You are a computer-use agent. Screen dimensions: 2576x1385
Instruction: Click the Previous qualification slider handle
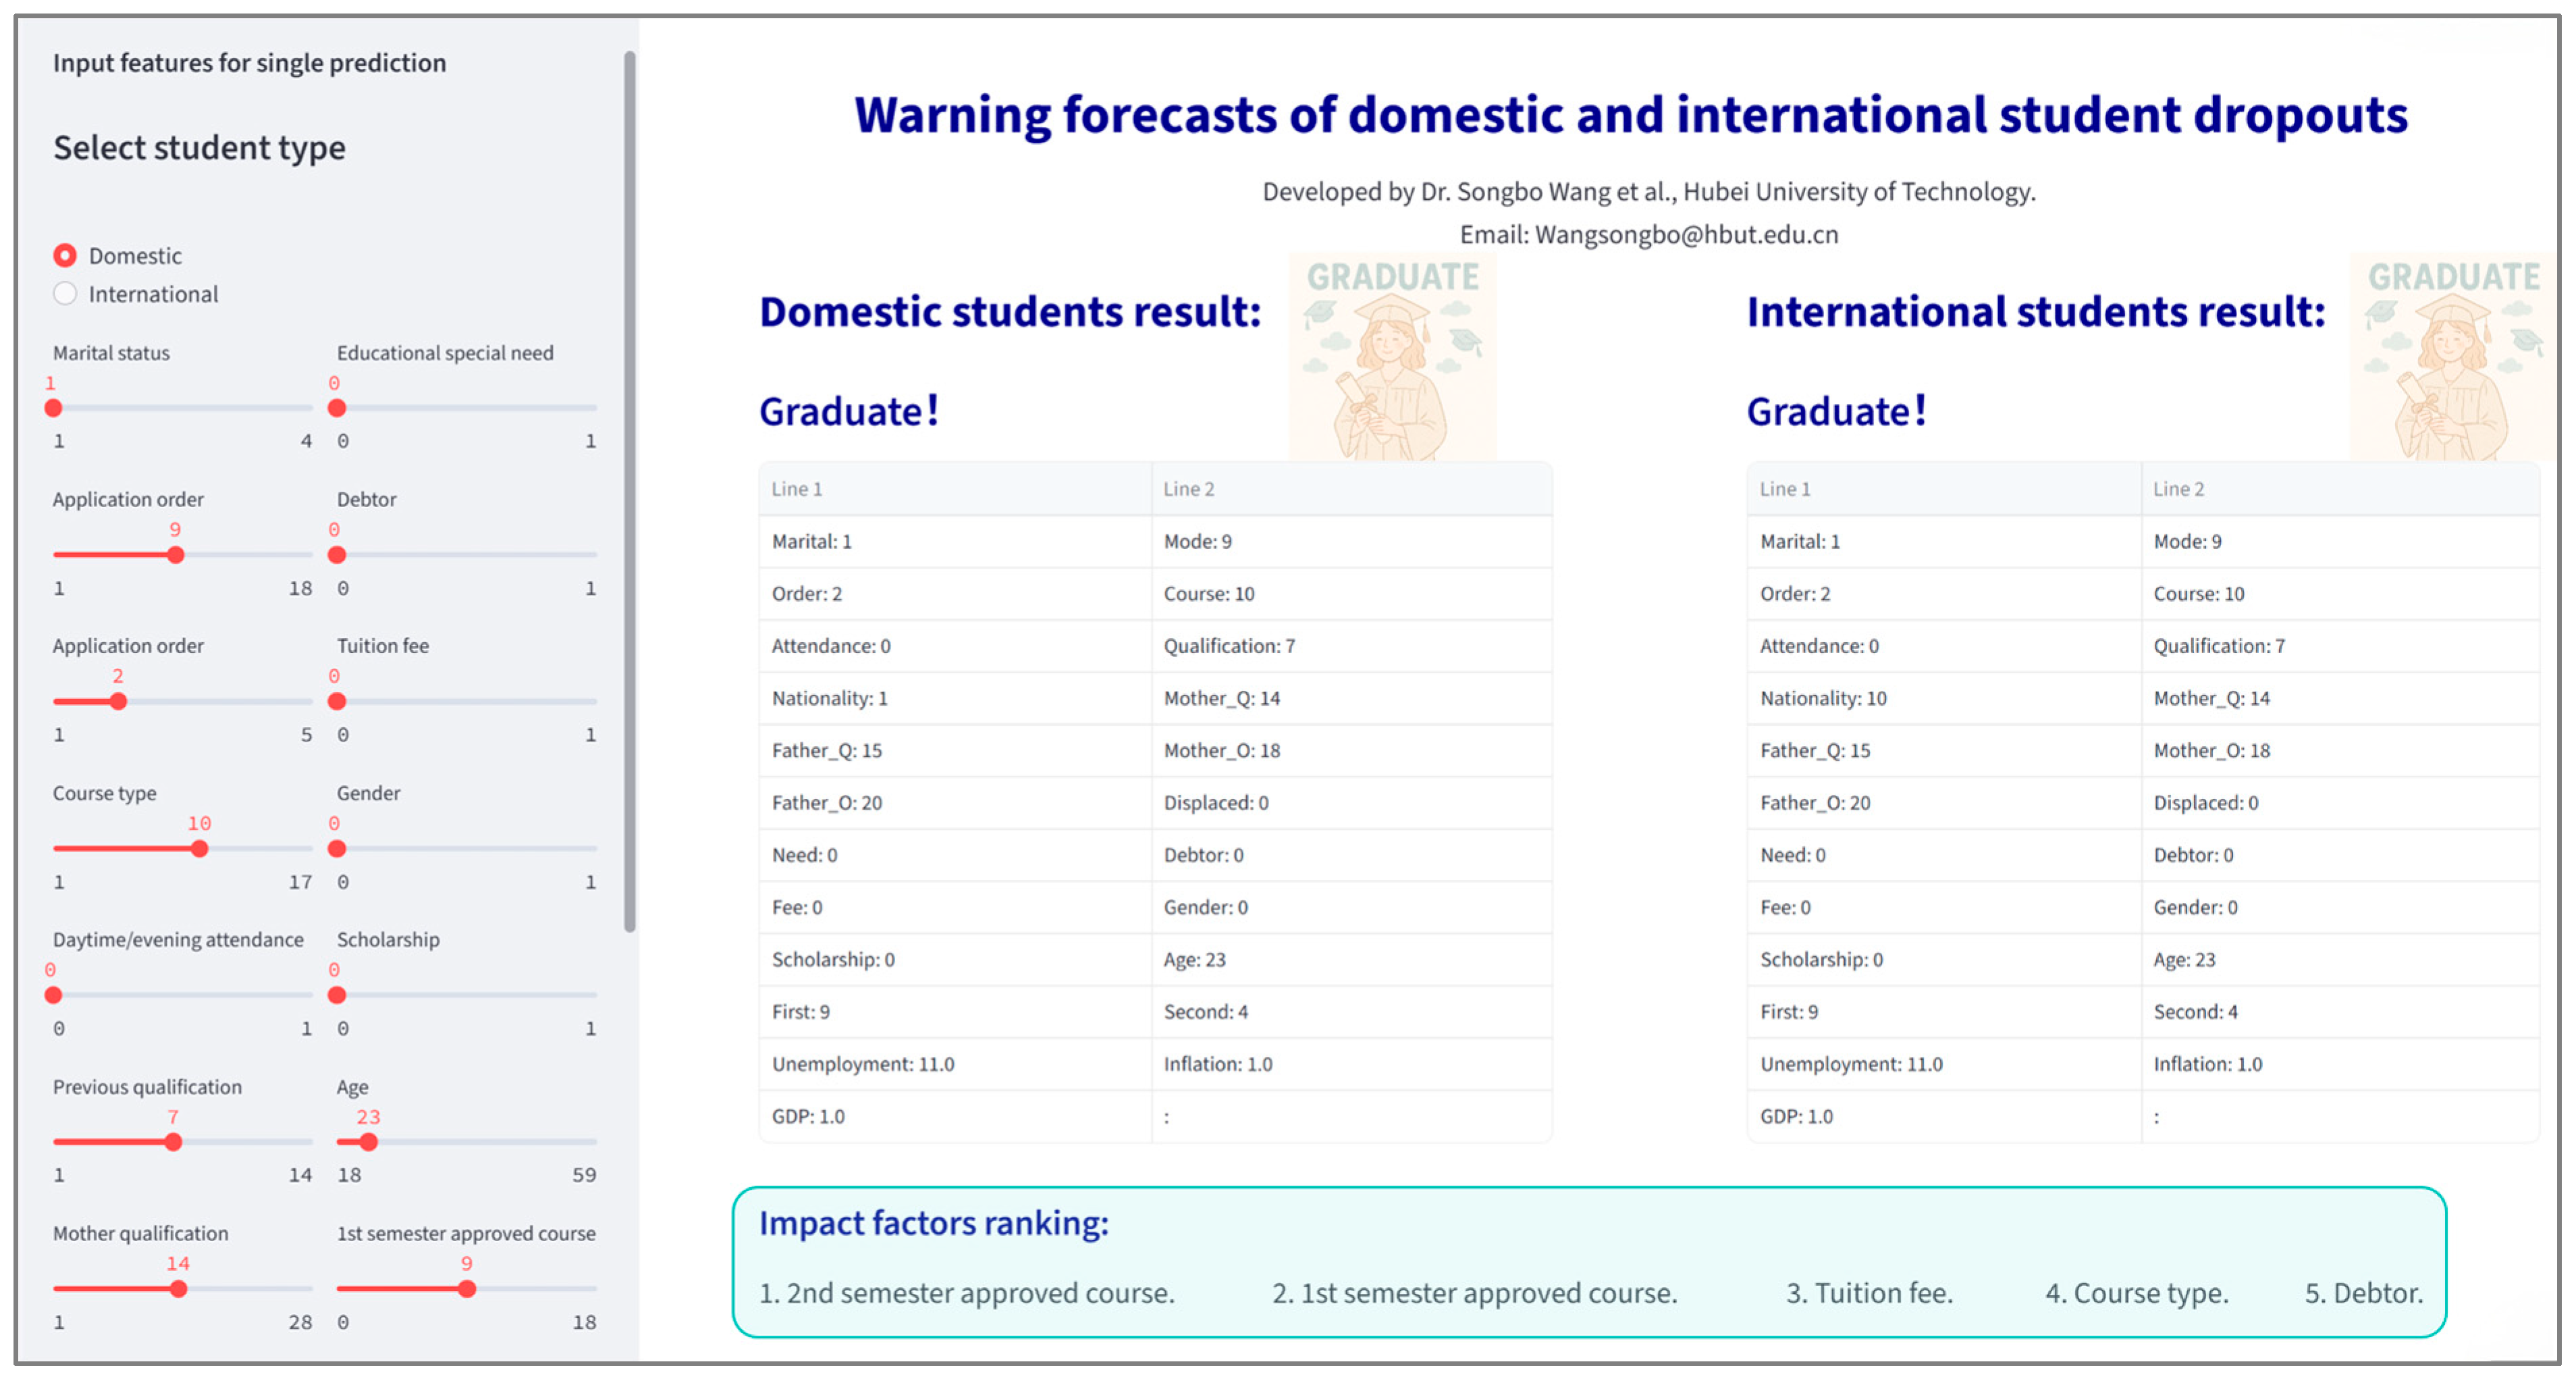click(174, 1142)
